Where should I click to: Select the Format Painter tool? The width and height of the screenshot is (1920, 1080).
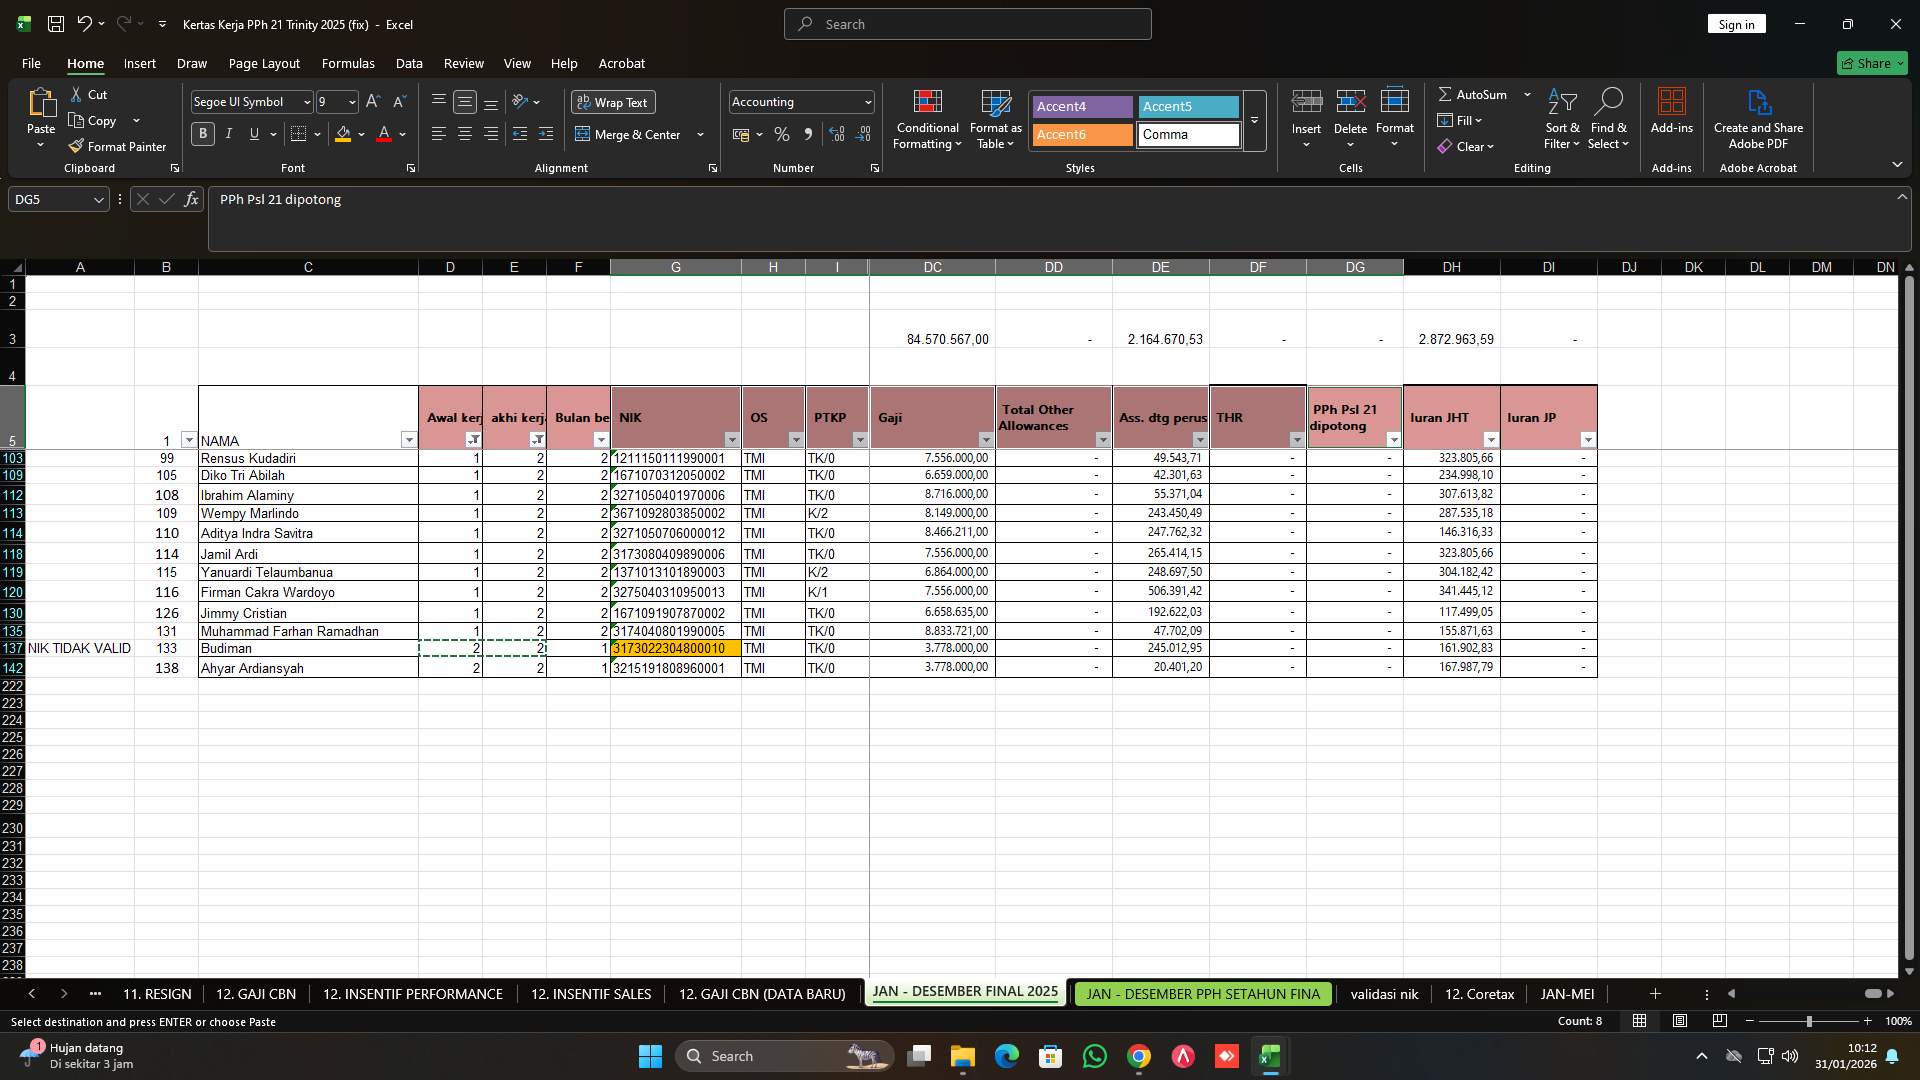coord(117,146)
